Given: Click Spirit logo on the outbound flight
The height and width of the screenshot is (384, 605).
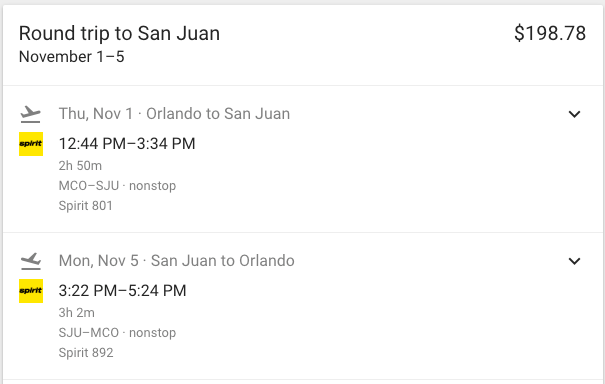Looking at the screenshot, I should [31, 144].
